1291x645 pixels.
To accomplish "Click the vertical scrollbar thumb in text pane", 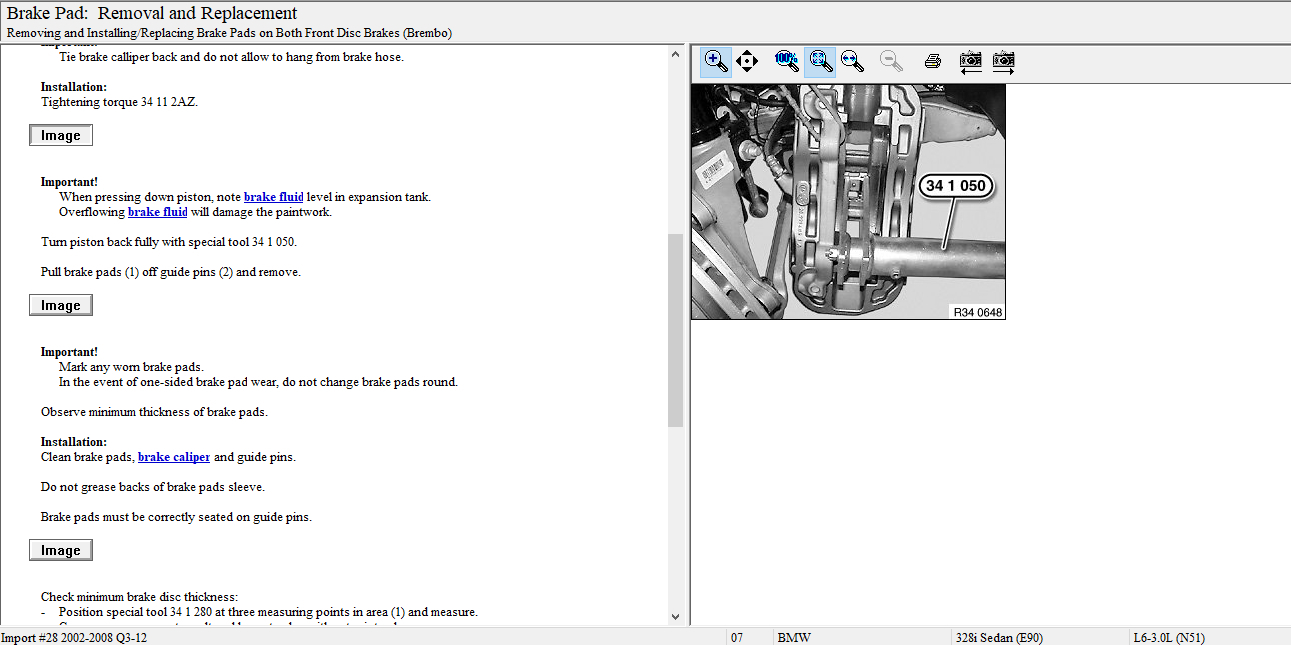I will coord(675,330).
